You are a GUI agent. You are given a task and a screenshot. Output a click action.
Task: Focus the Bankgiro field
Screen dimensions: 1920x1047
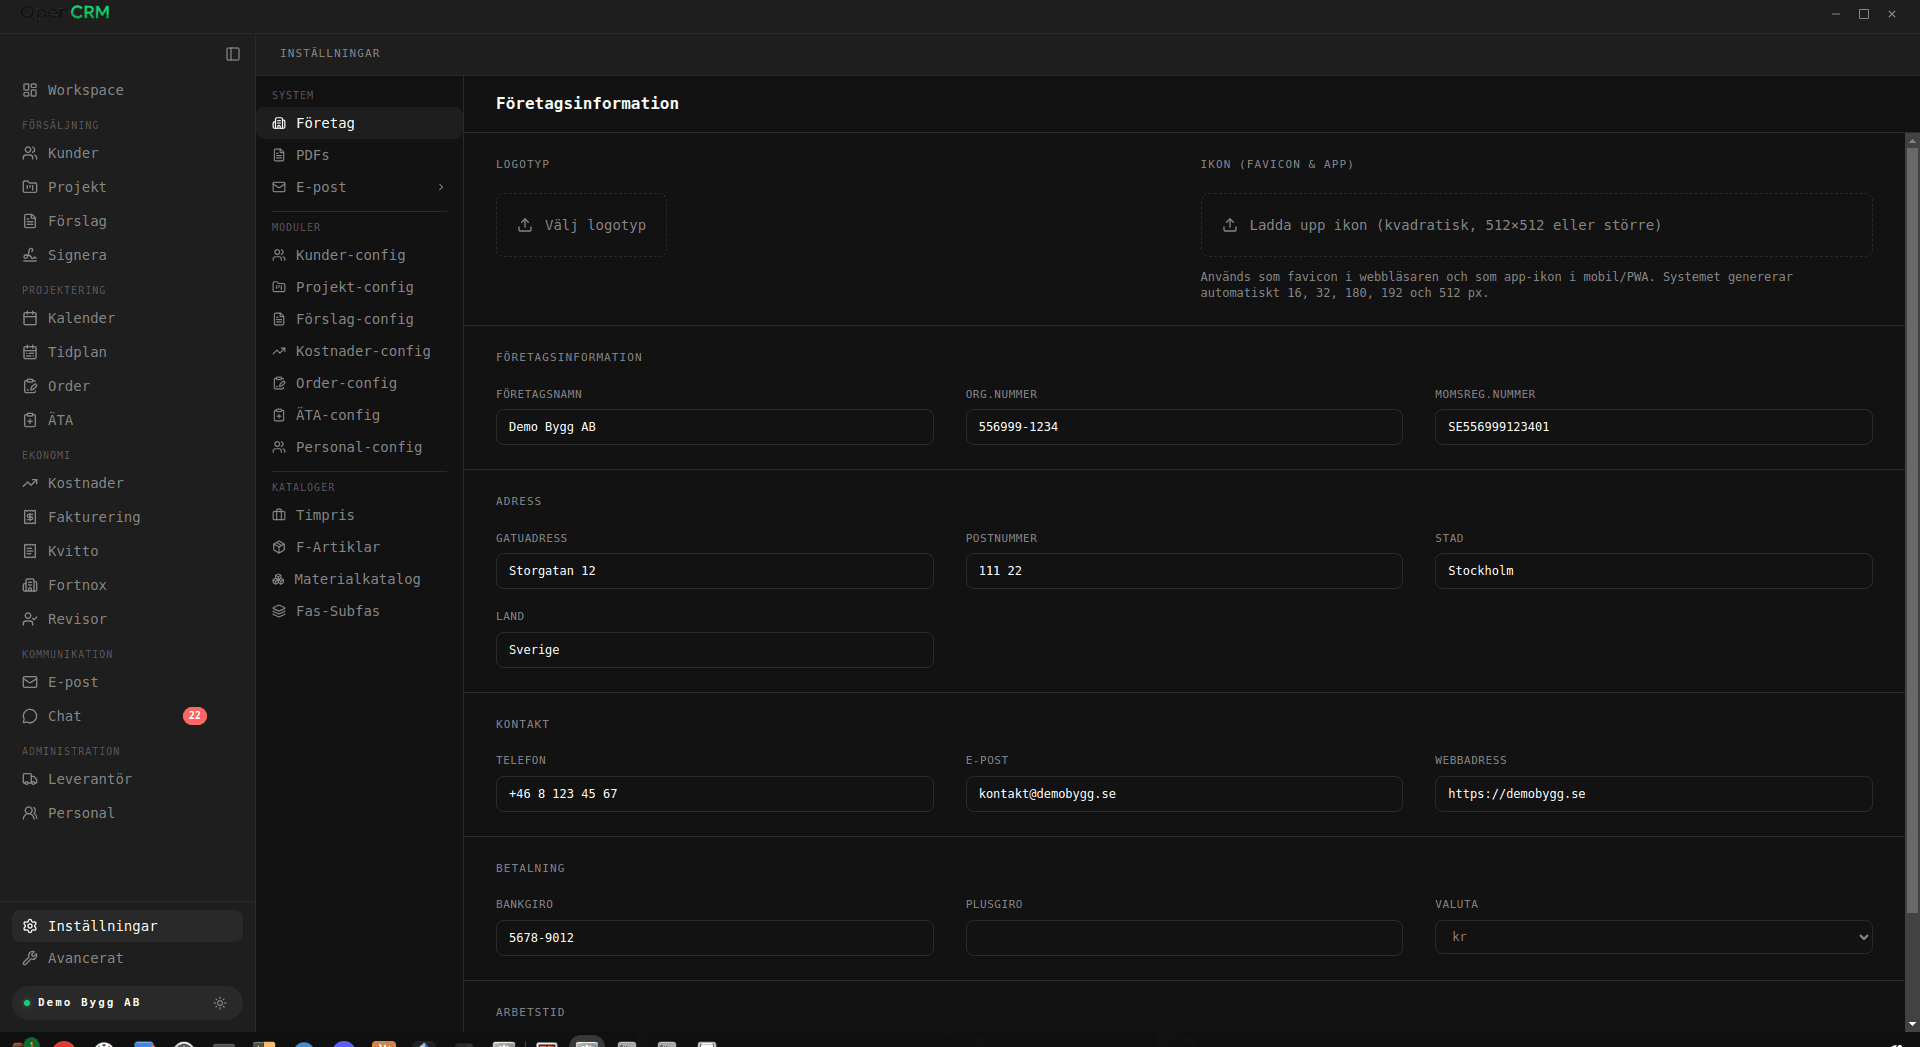pos(714,938)
